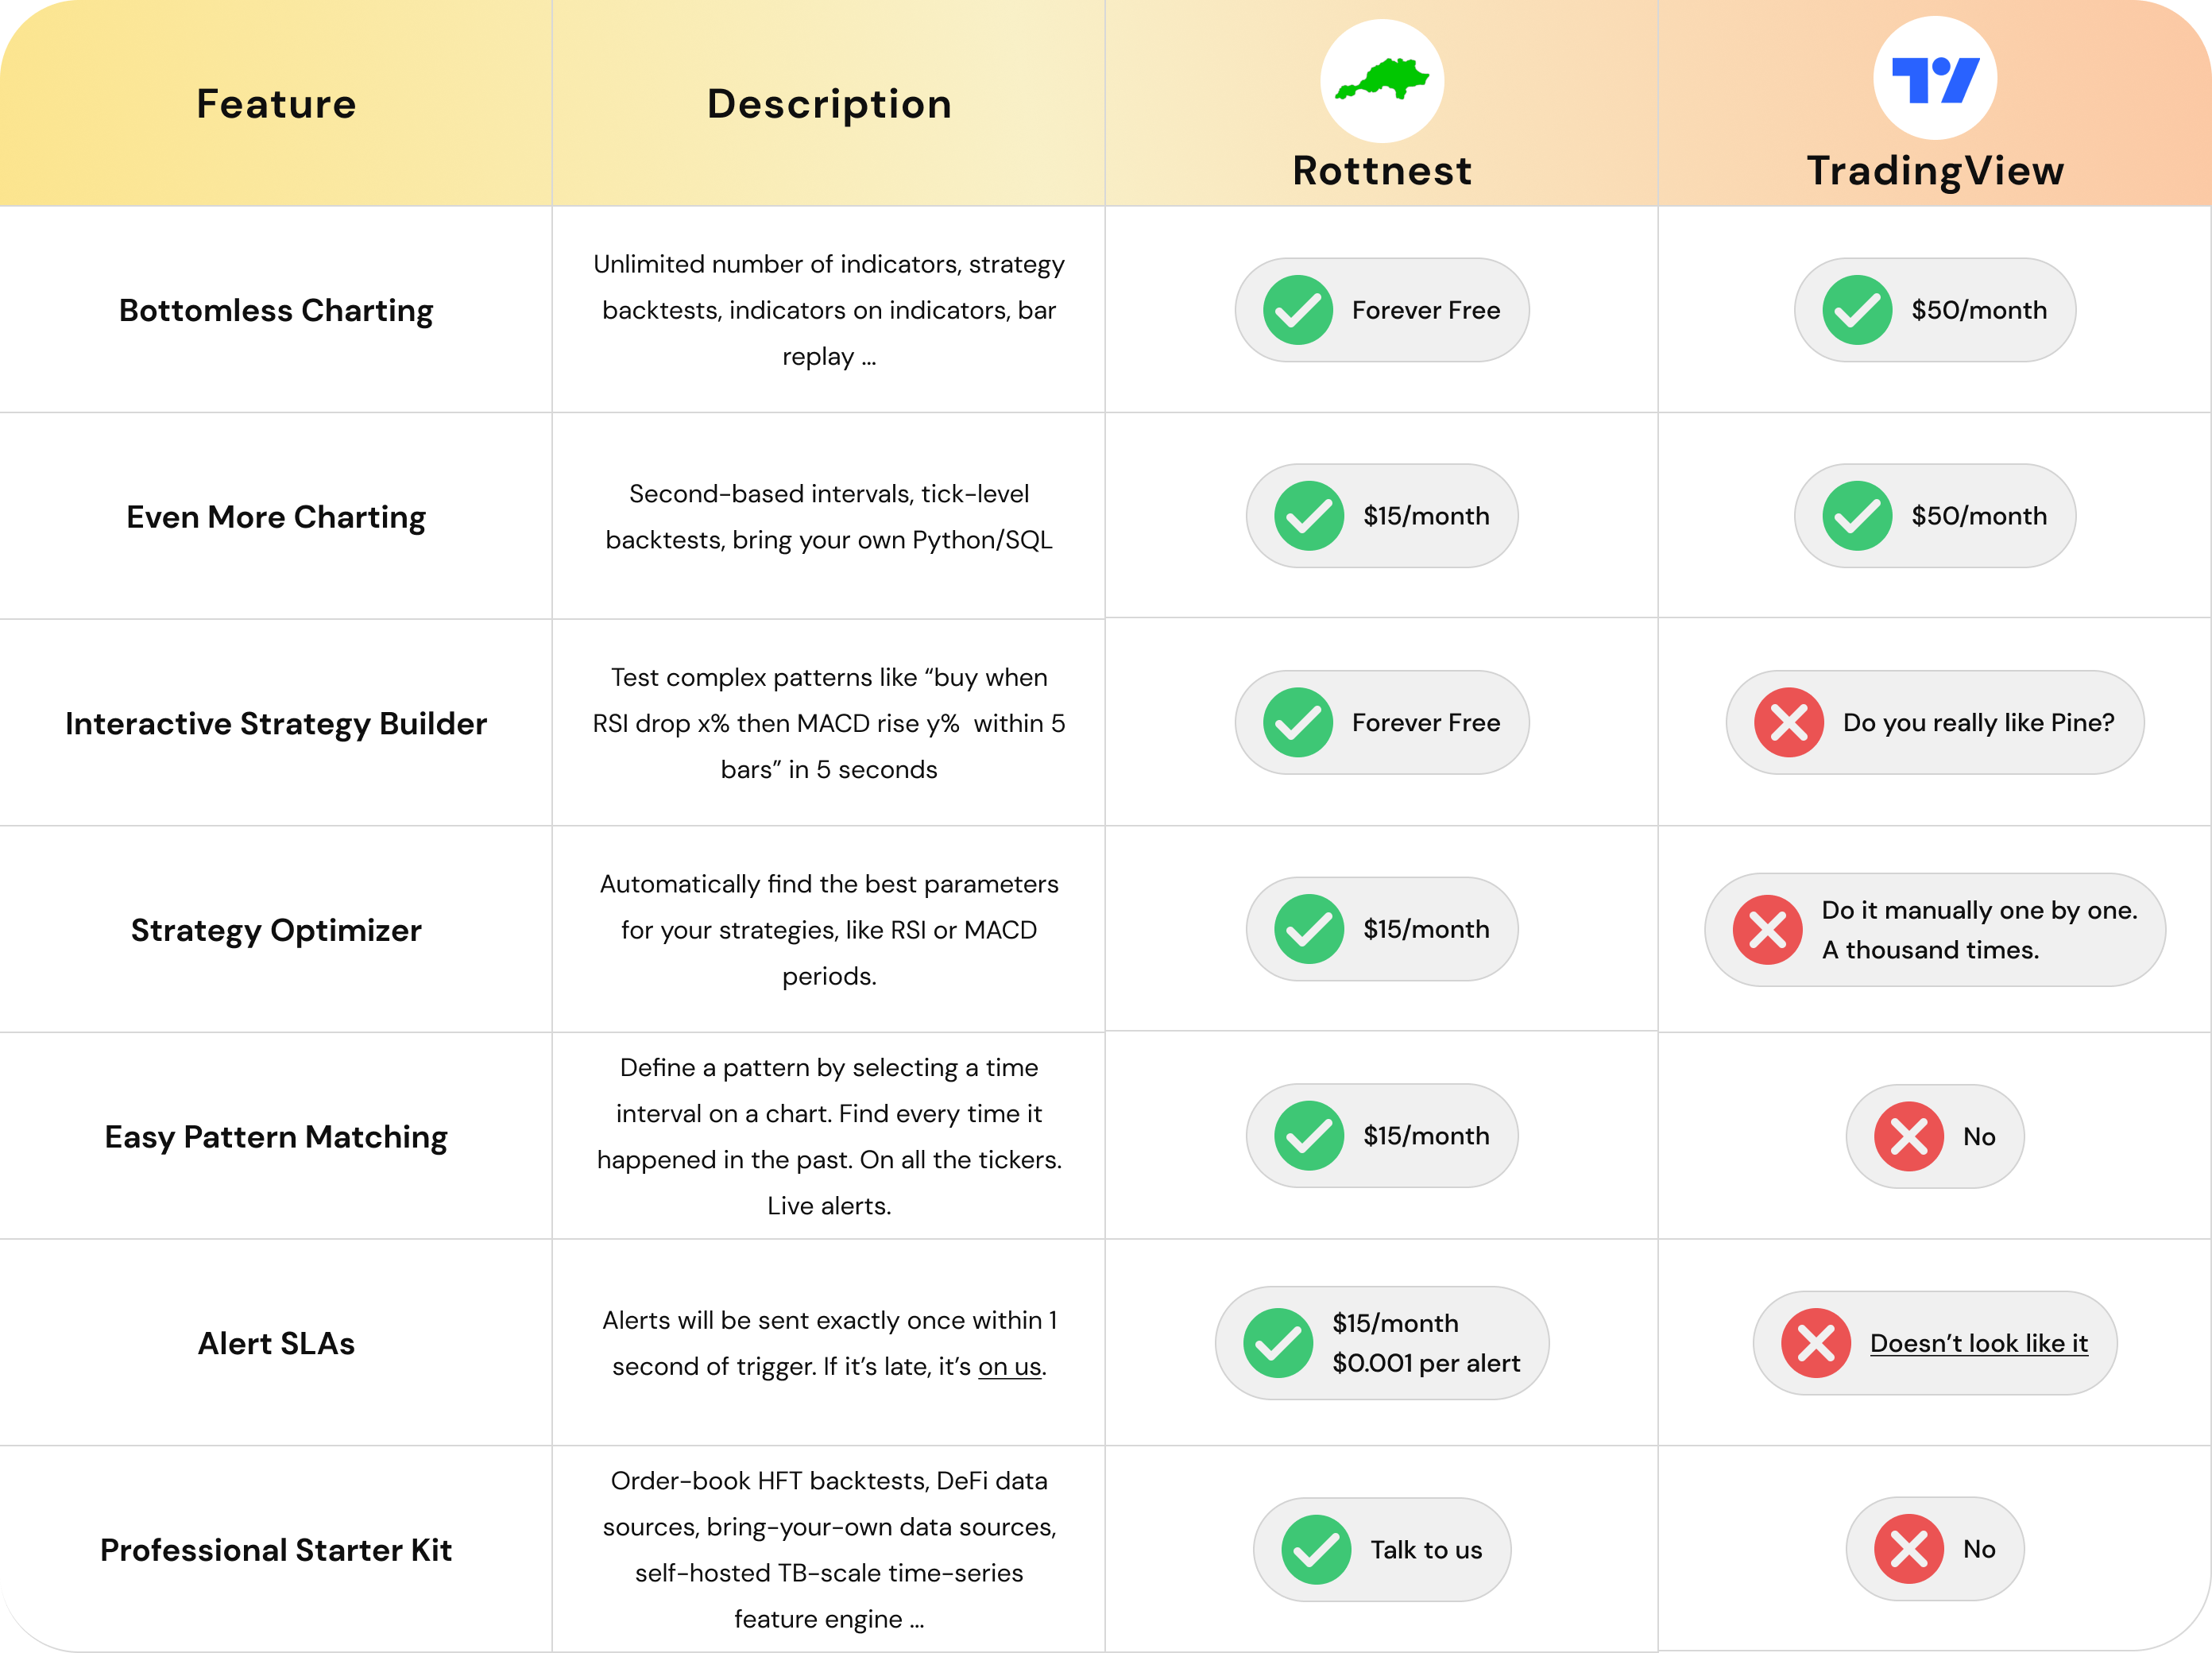Click red X in Easy Pattern Matching row
The width and height of the screenshot is (2212, 1653).
tap(1908, 1136)
